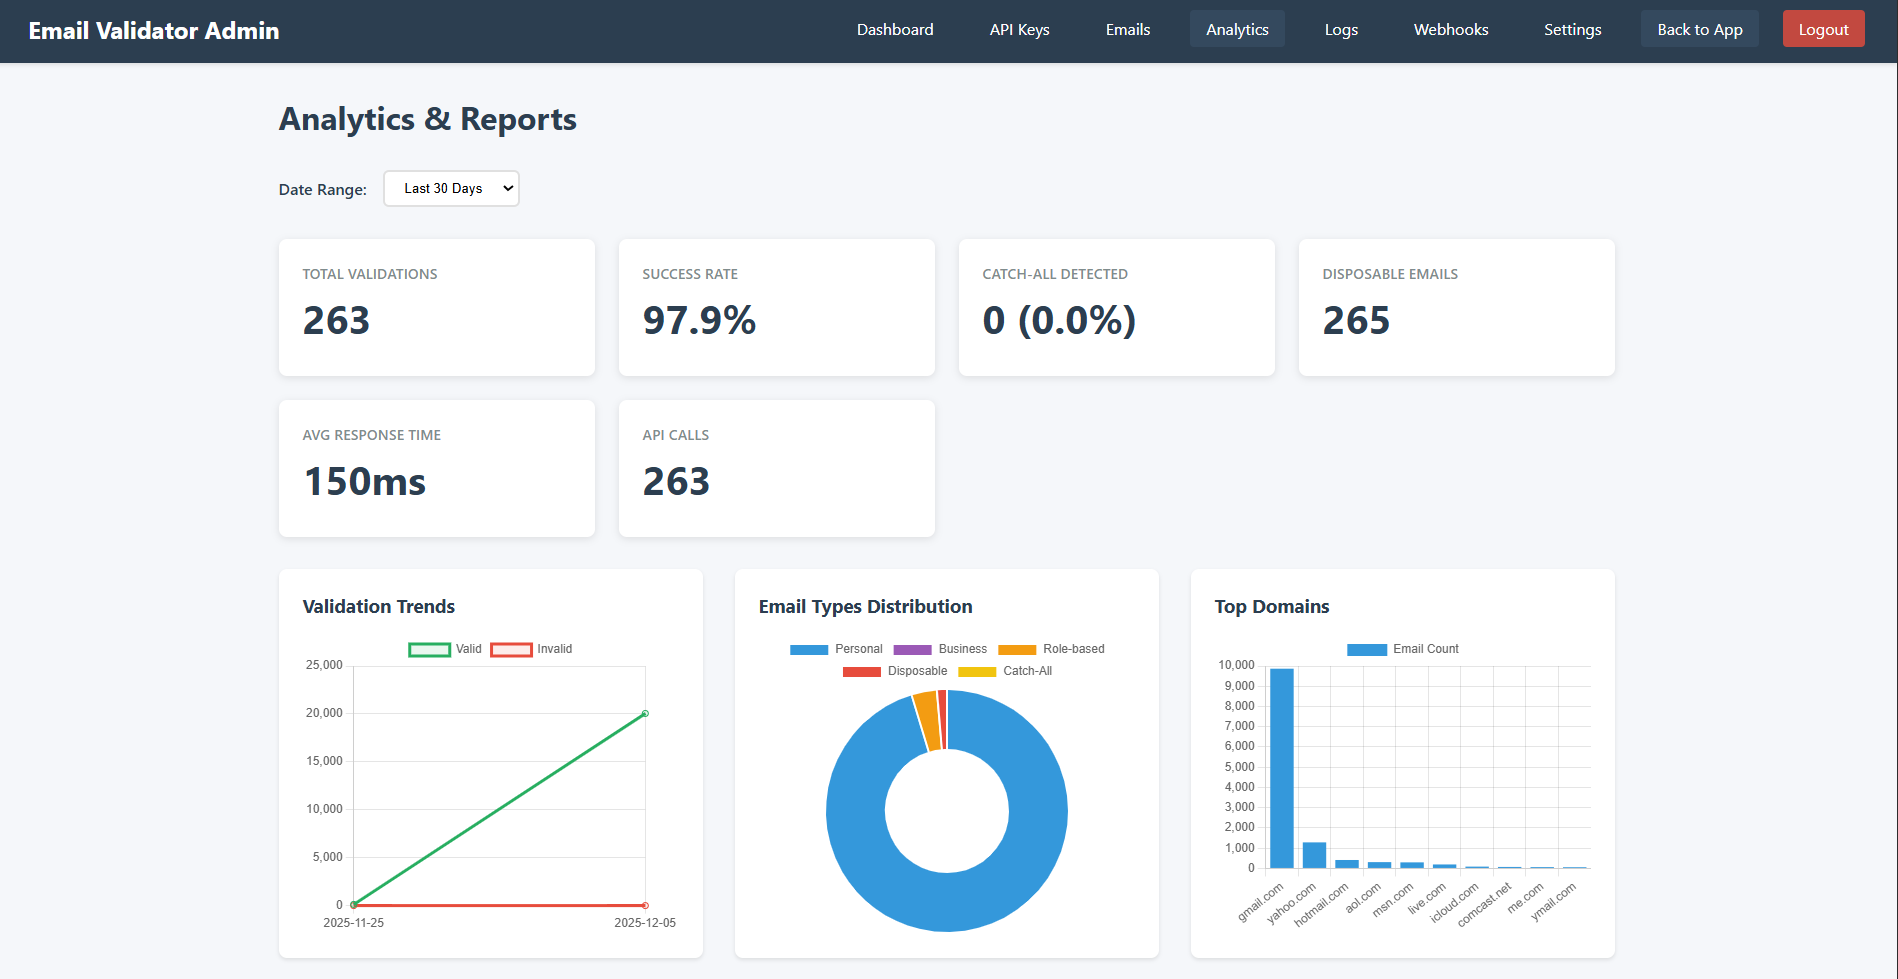This screenshot has height=979, width=1898.
Task: Click the Email Validator Admin title
Action: [x=154, y=31]
